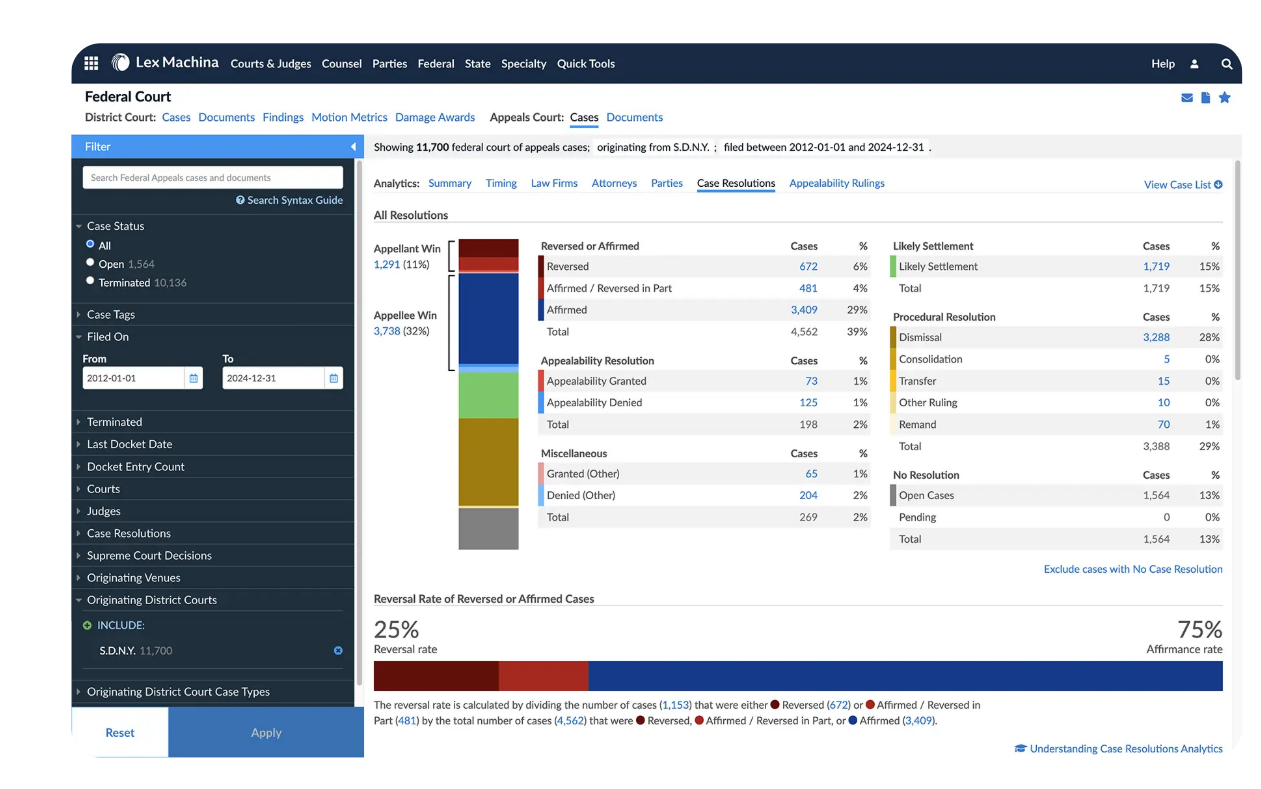1261x789 pixels.
Task: Select the All case status radio button
Action: tap(91, 244)
